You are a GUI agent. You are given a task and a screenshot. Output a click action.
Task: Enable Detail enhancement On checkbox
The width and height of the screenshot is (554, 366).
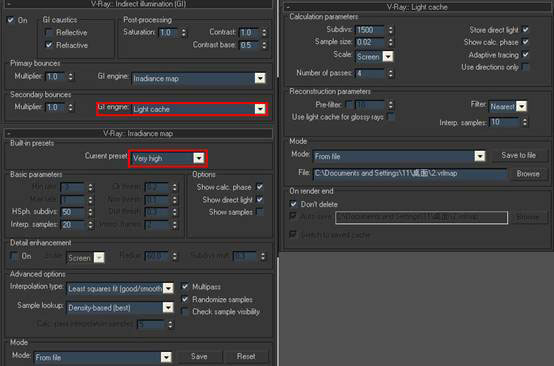coord(14,256)
